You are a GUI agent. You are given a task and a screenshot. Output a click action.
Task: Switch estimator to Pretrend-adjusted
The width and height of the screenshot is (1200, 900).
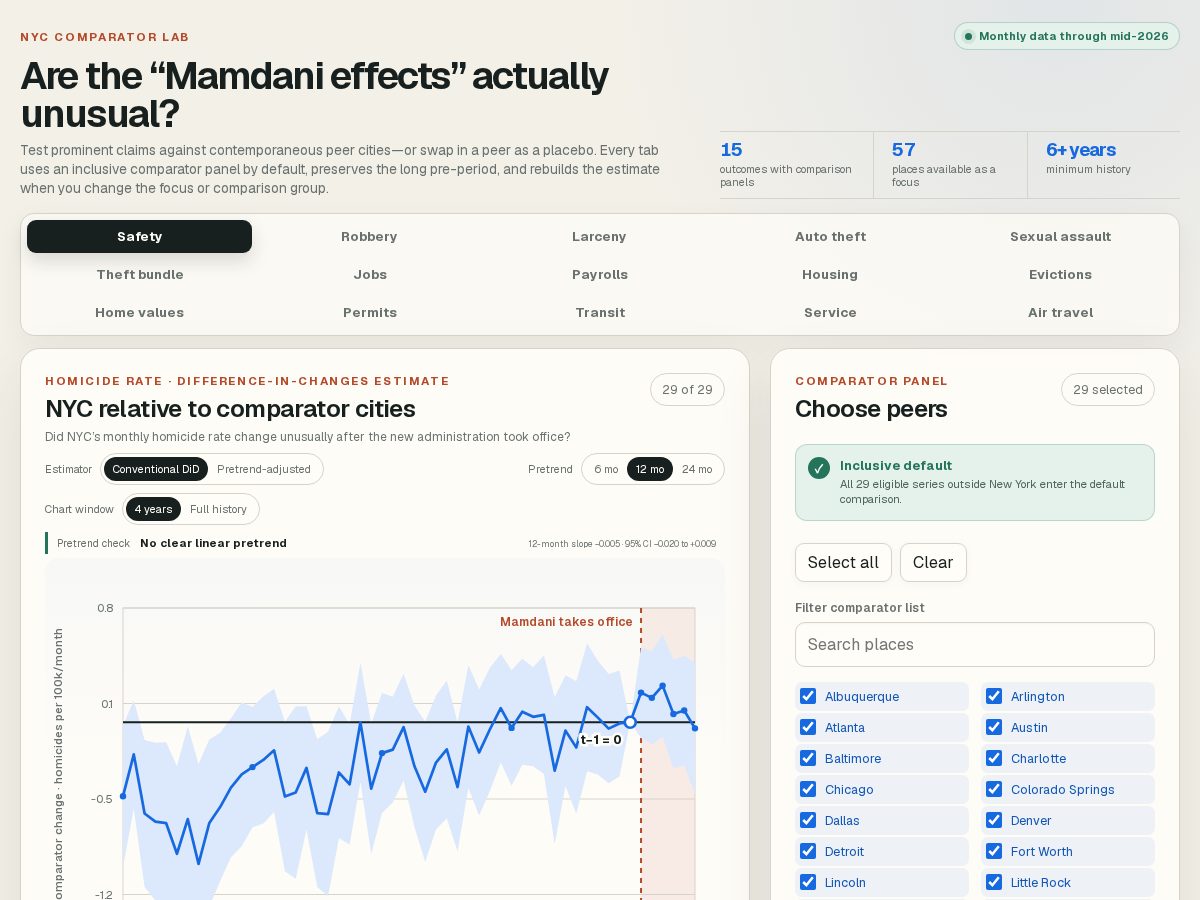click(x=264, y=469)
